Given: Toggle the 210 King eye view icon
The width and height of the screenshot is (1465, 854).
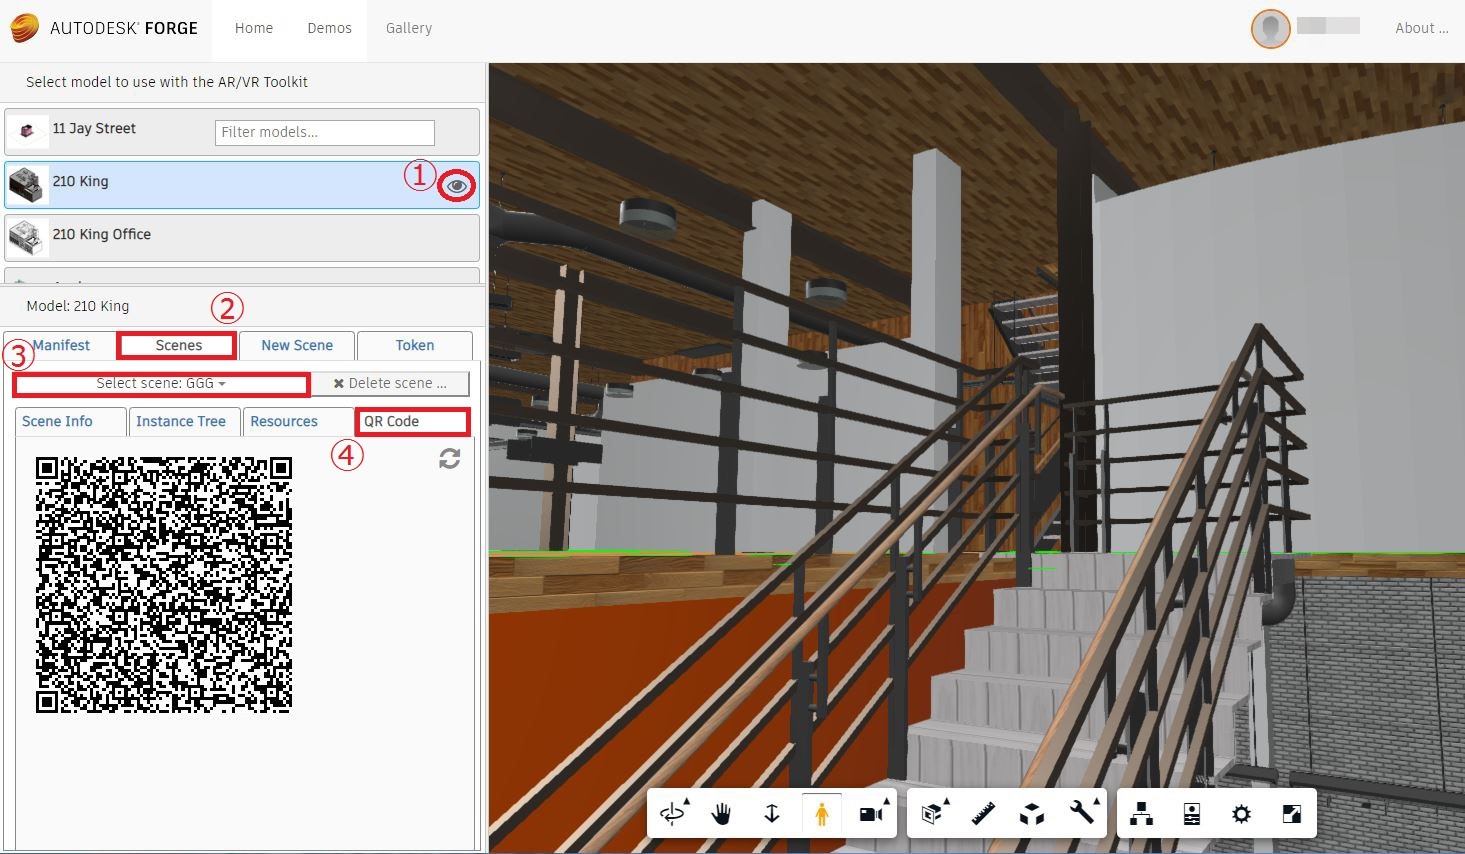Looking at the screenshot, I should [x=457, y=185].
